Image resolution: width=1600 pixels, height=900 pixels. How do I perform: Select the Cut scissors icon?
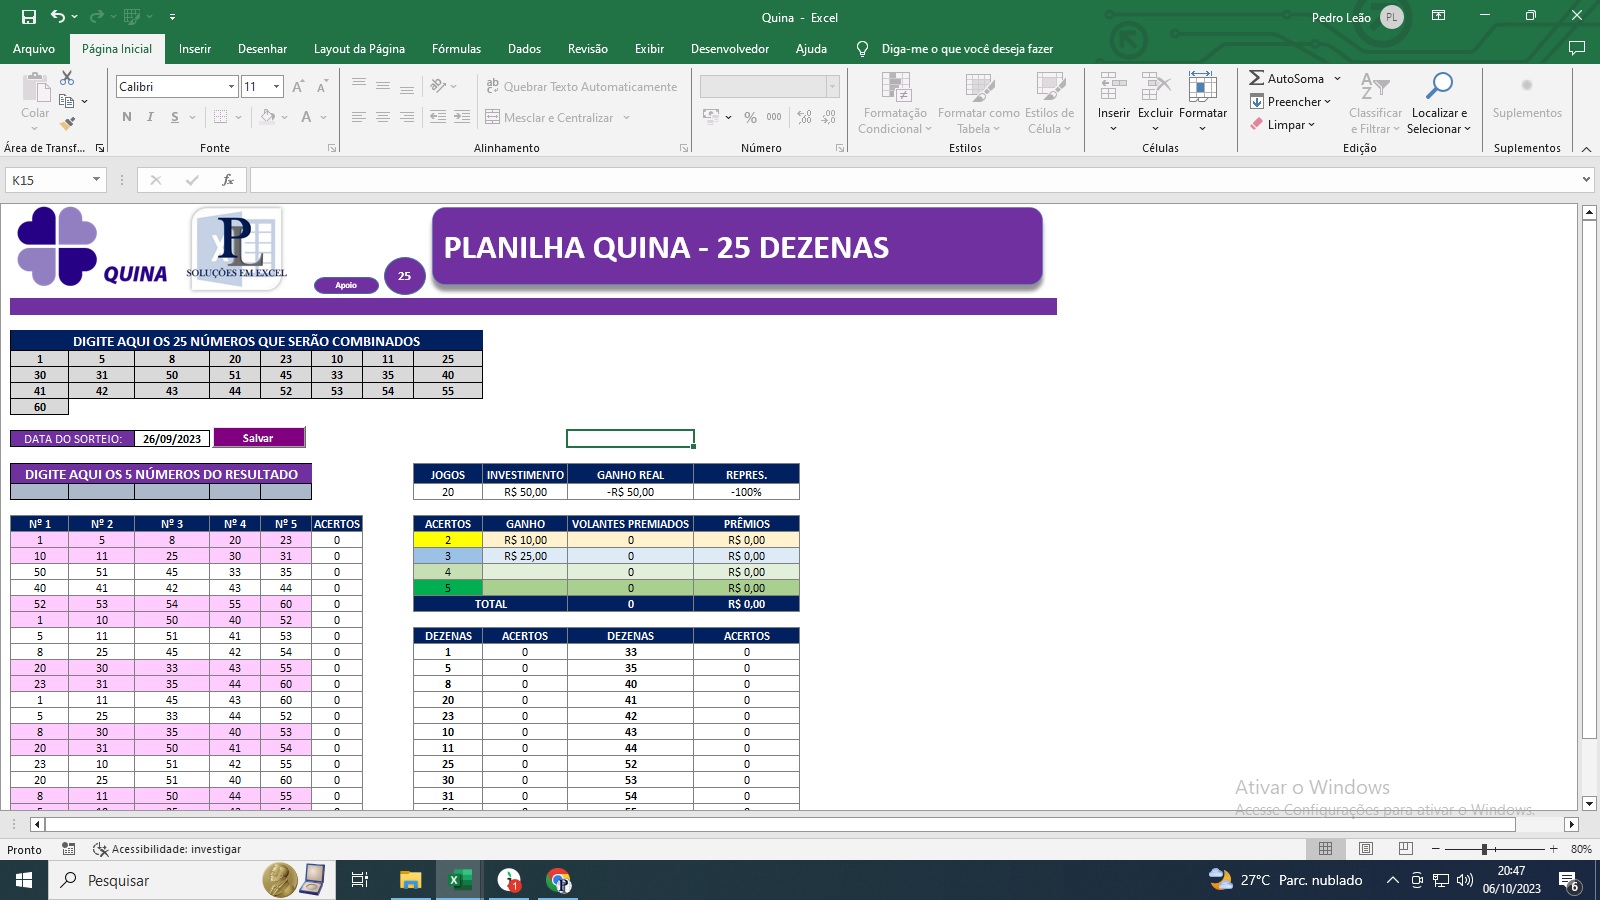[x=67, y=77]
